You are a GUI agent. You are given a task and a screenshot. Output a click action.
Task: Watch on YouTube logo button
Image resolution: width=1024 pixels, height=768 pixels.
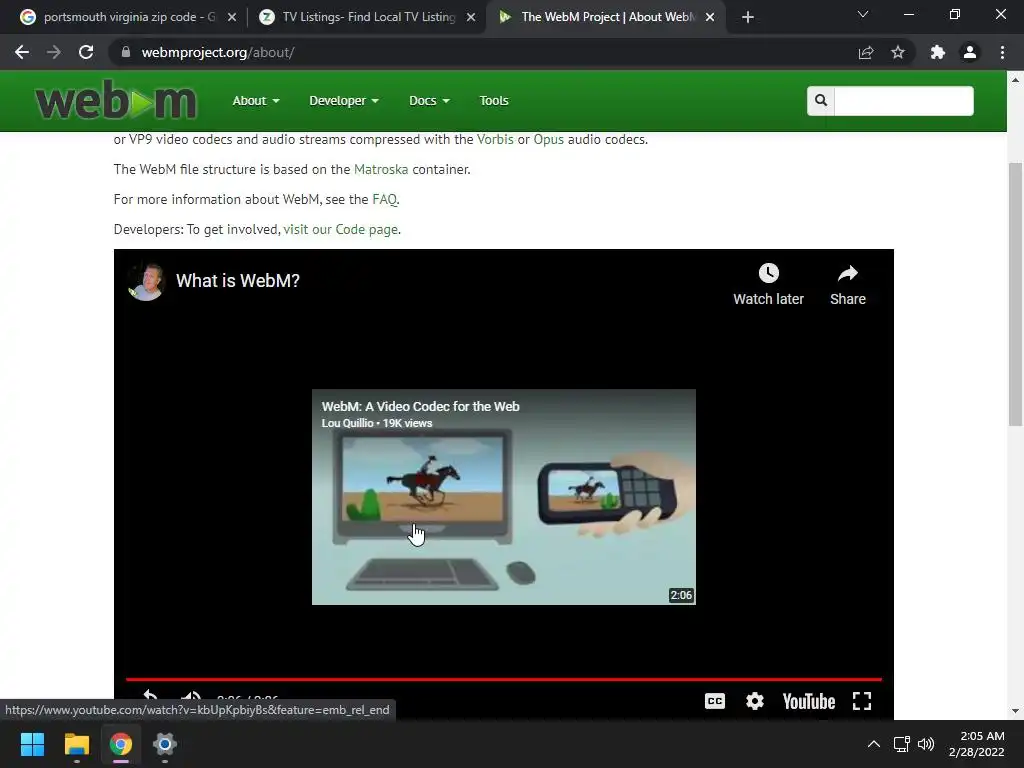click(809, 701)
